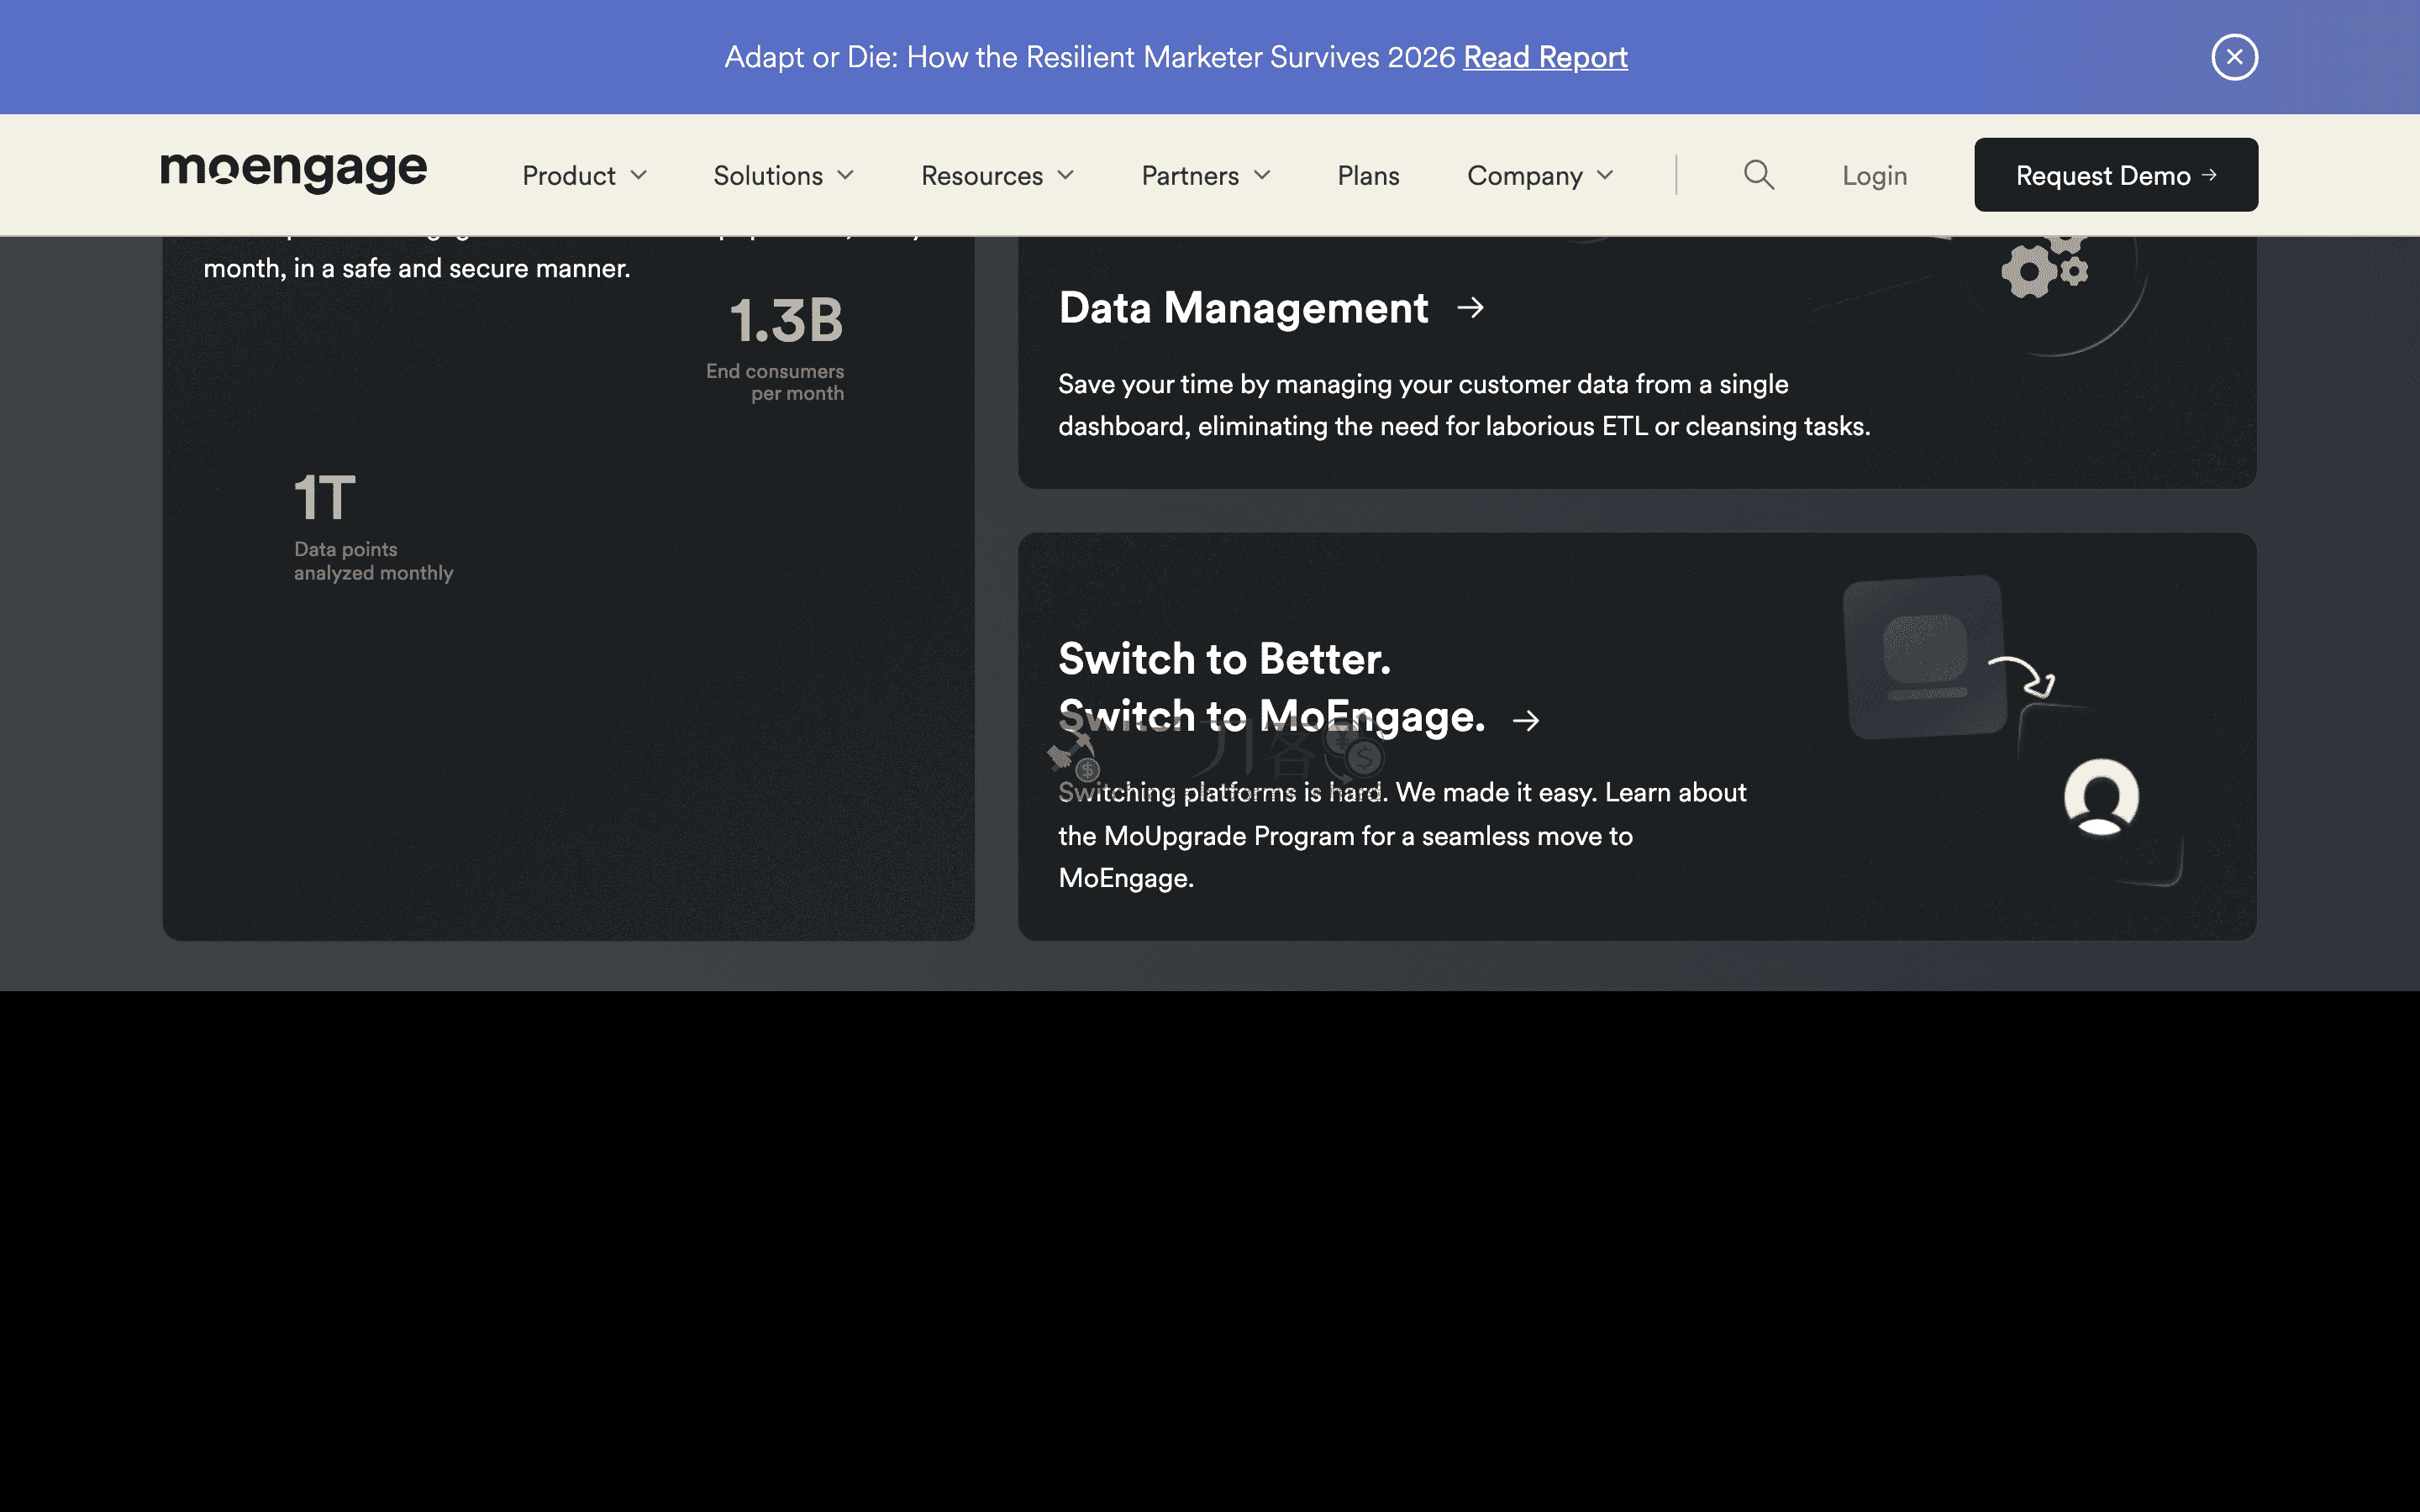Go to the Plans page
This screenshot has height=1512, width=2420.
coord(1368,176)
